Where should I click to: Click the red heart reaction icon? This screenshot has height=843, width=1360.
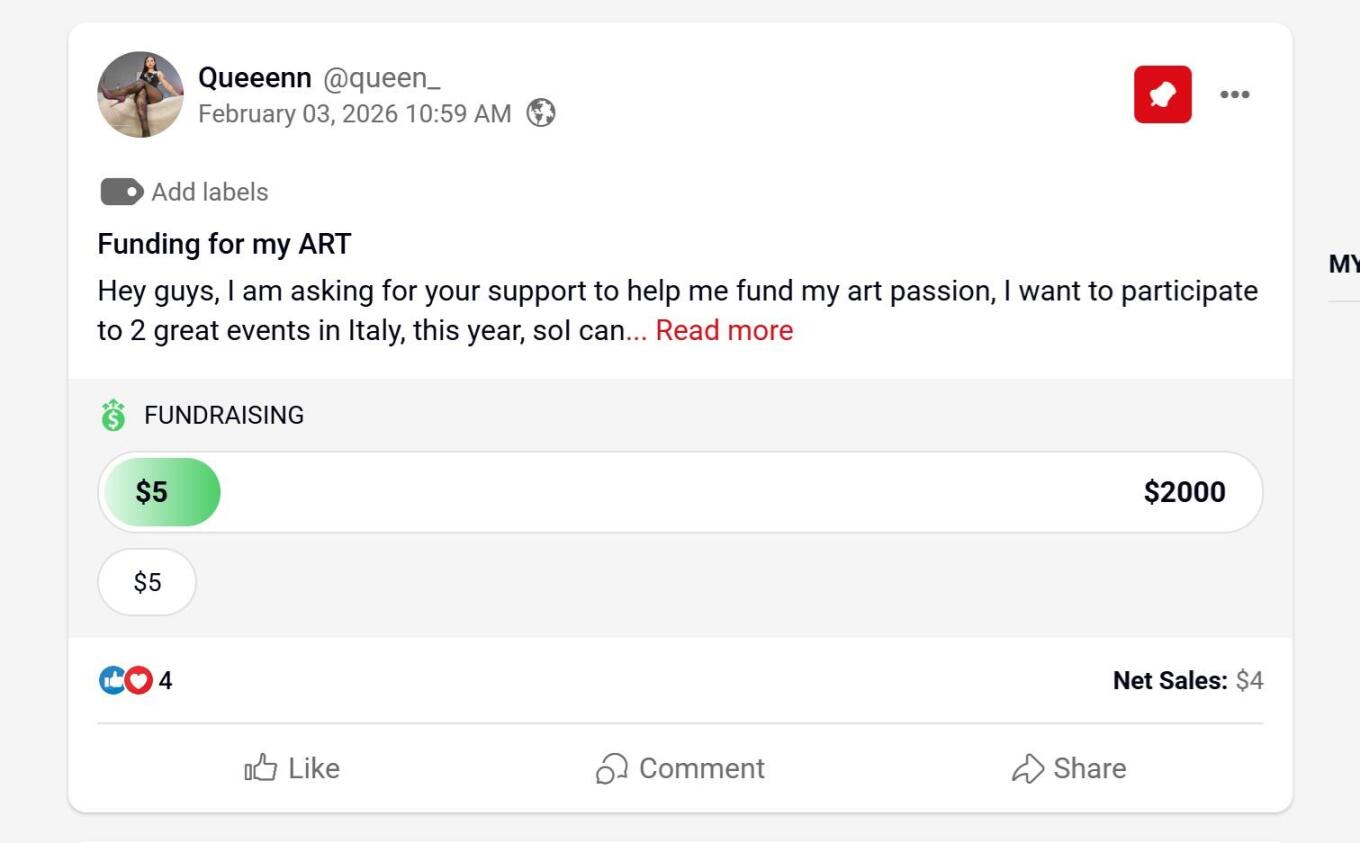(x=139, y=681)
